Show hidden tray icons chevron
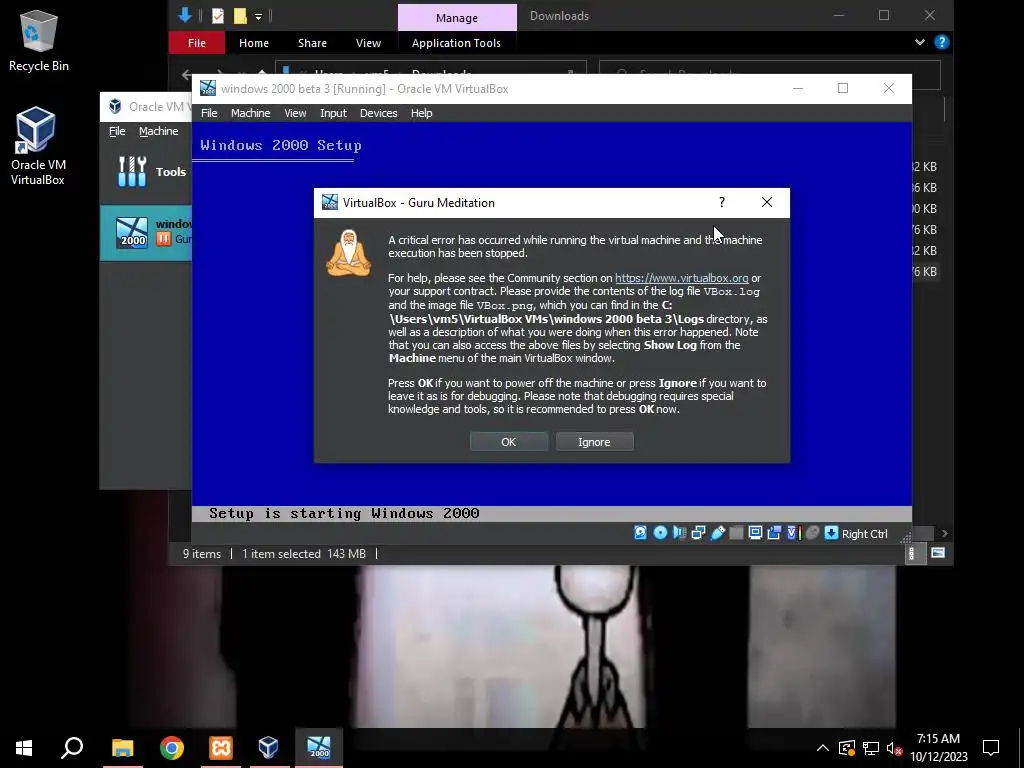The height and width of the screenshot is (768, 1024). click(822, 748)
